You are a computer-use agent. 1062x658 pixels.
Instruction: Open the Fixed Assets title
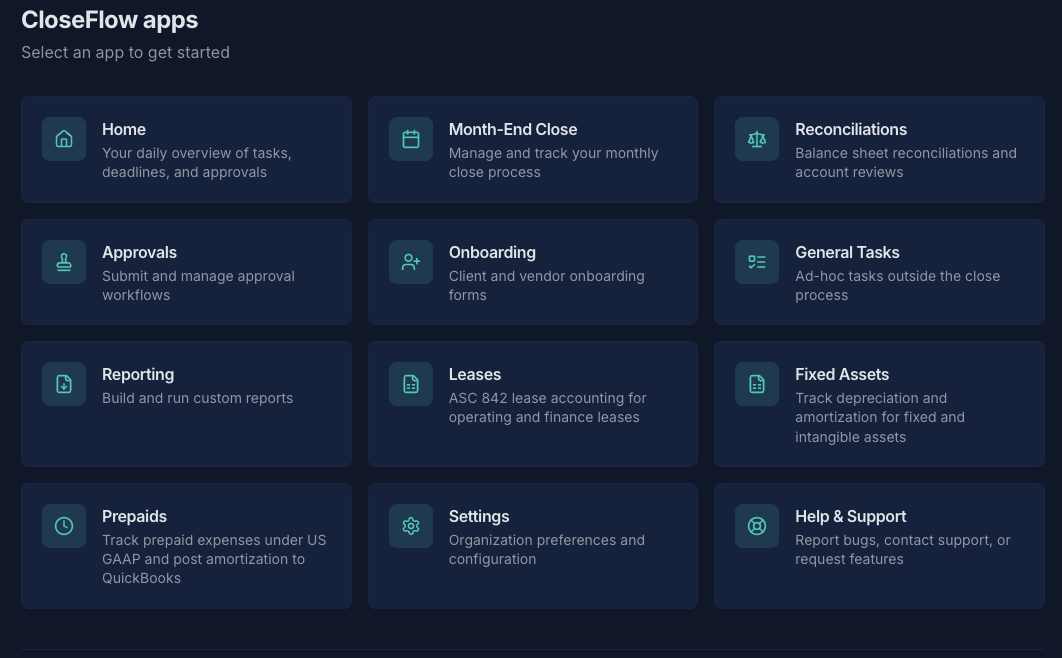coord(842,374)
